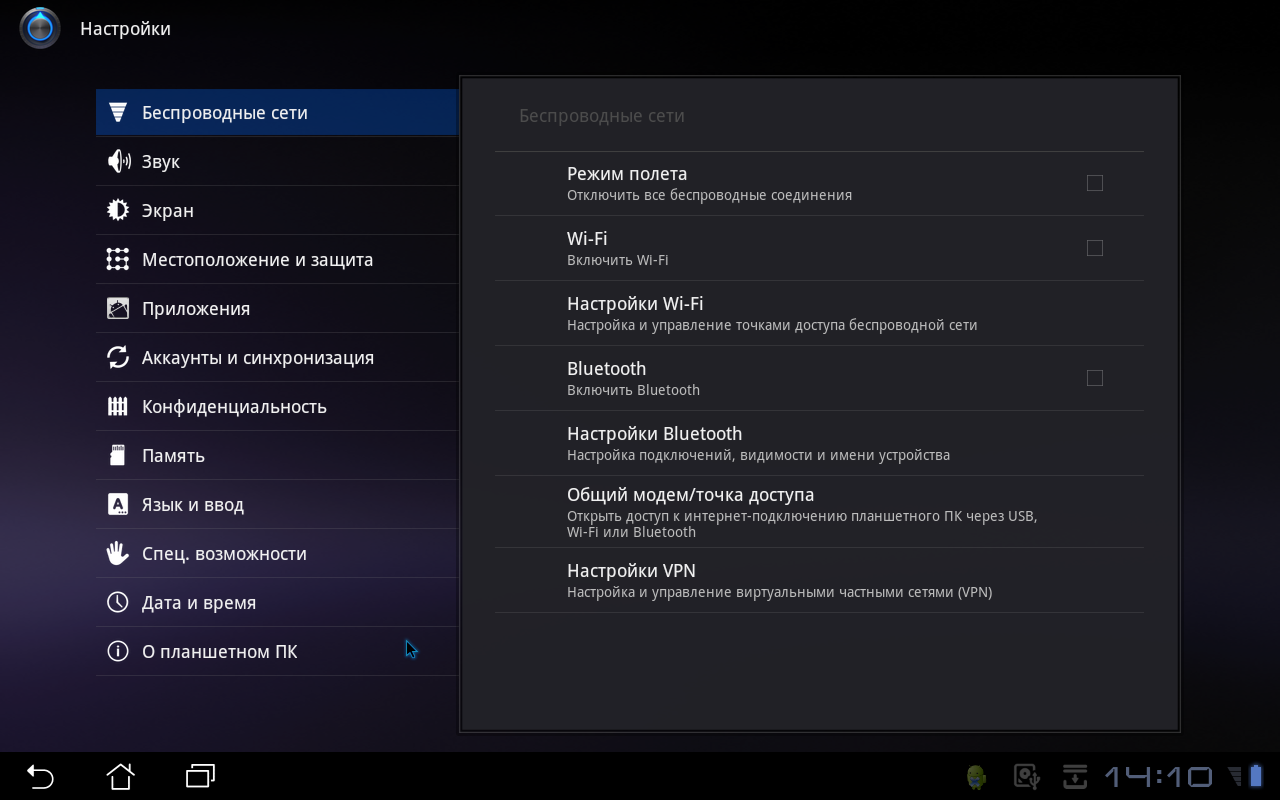
Task: Enable the Bluetooth checkbox
Action: click(x=1094, y=378)
